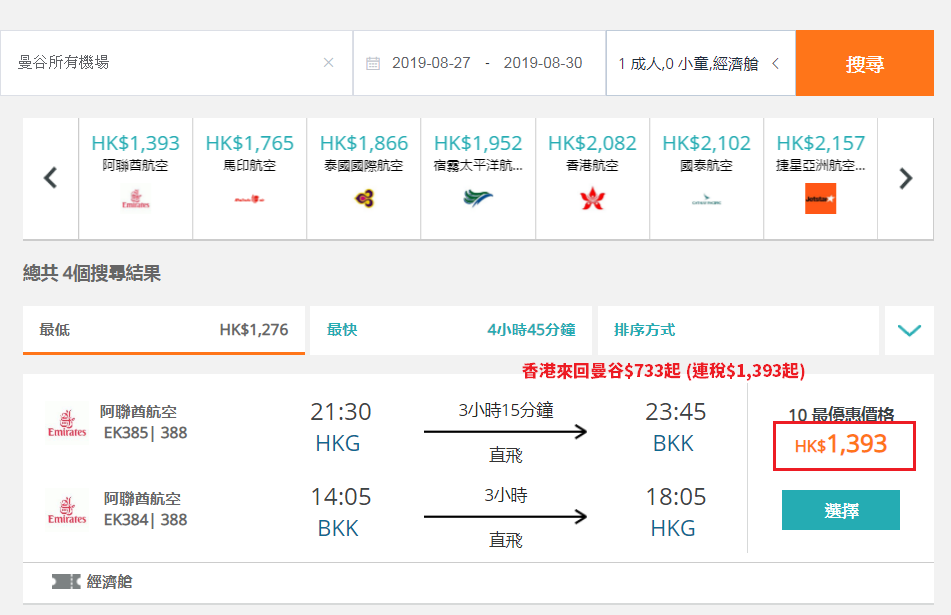Clear the 曼谷所有機場 destination field
The width and height of the screenshot is (951, 615).
[x=328, y=62]
